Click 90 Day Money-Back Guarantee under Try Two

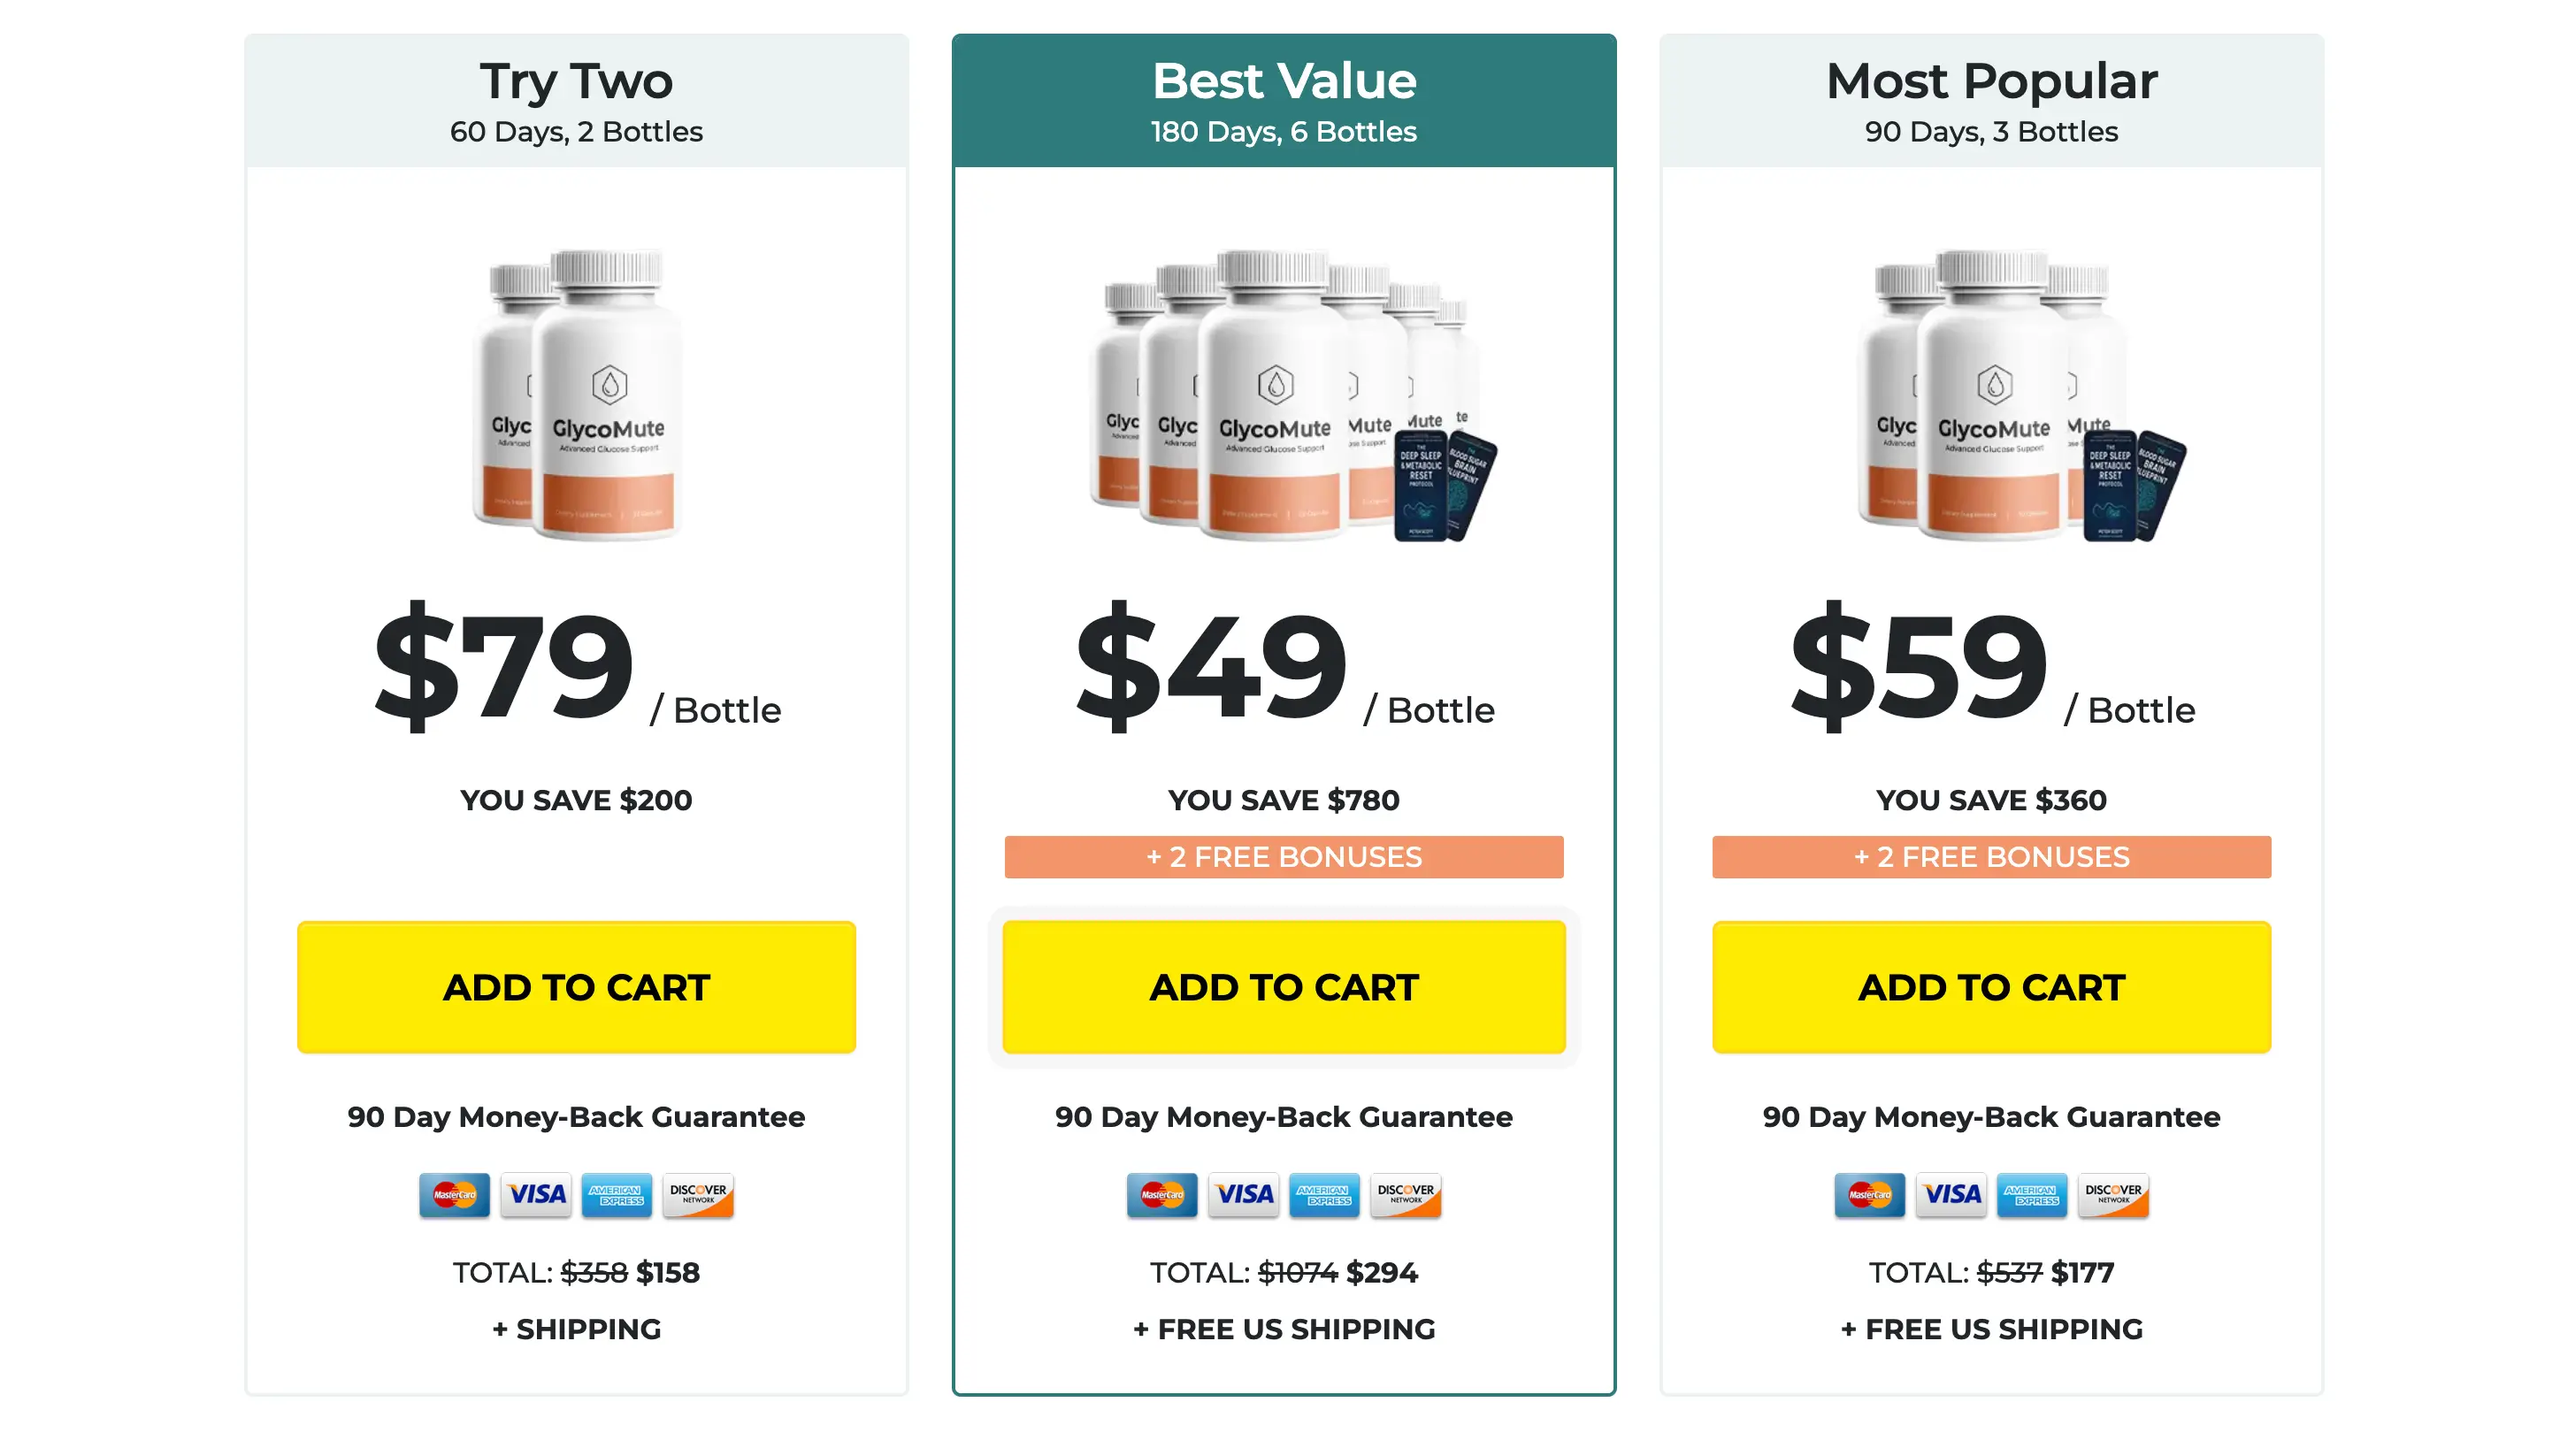click(x=576, y=1117)
